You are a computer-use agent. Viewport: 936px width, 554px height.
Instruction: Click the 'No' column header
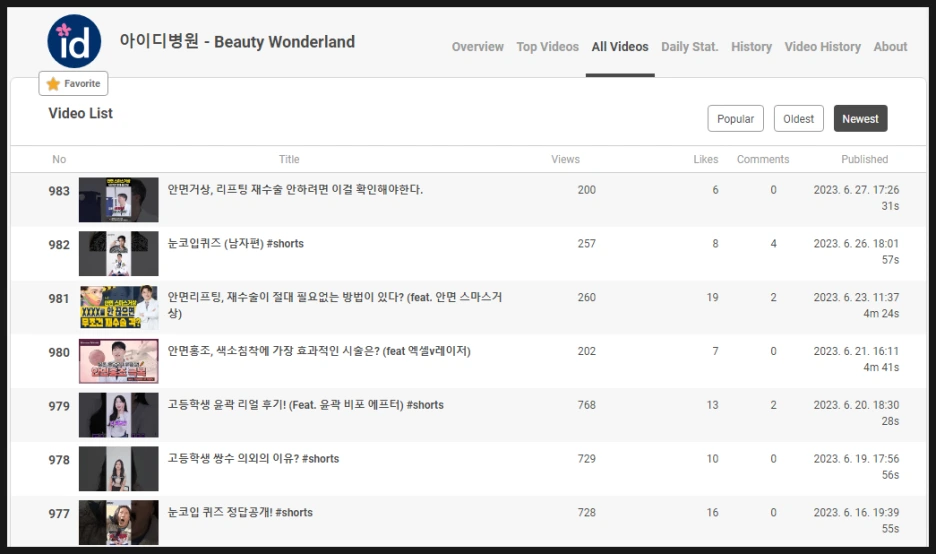pyautogui.click(x=59, y=159)
